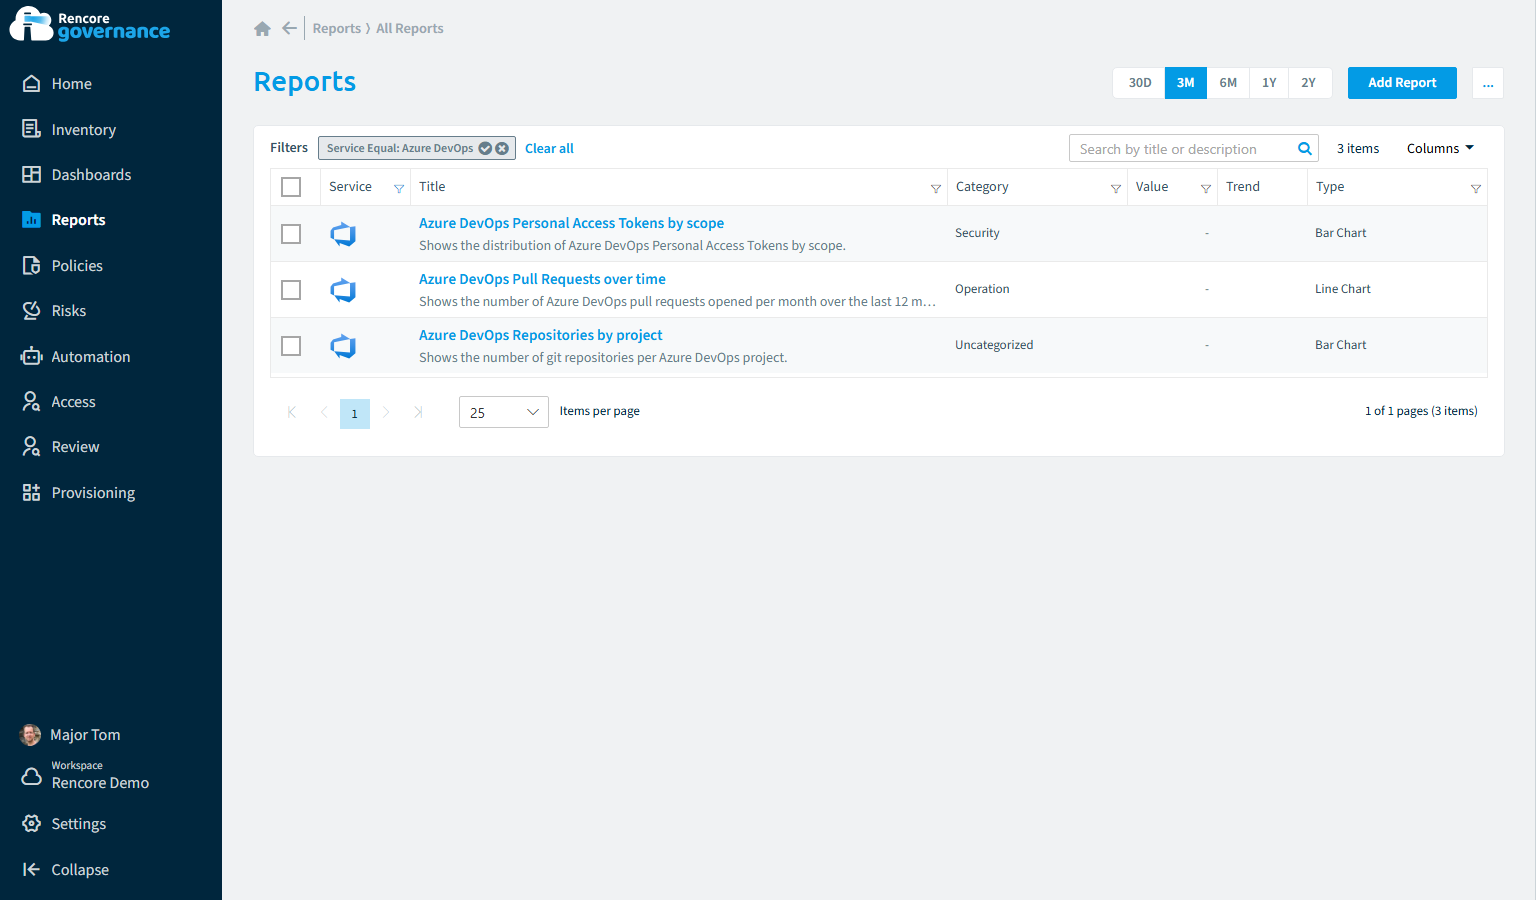Open the Settings gear icon
The image size is (1536, 900).
(x=32, y=823)
